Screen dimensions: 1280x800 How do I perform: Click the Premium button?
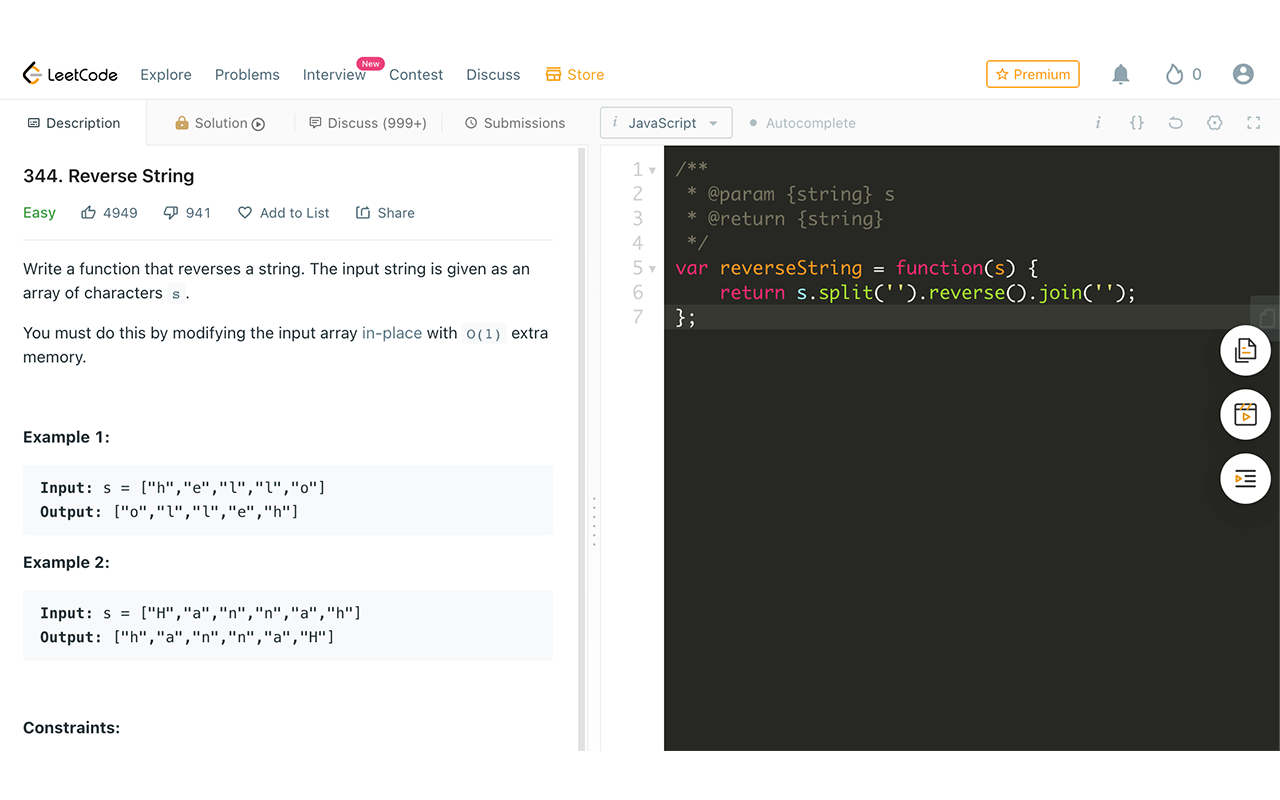pyautogui.click(x=1032, y=73)
